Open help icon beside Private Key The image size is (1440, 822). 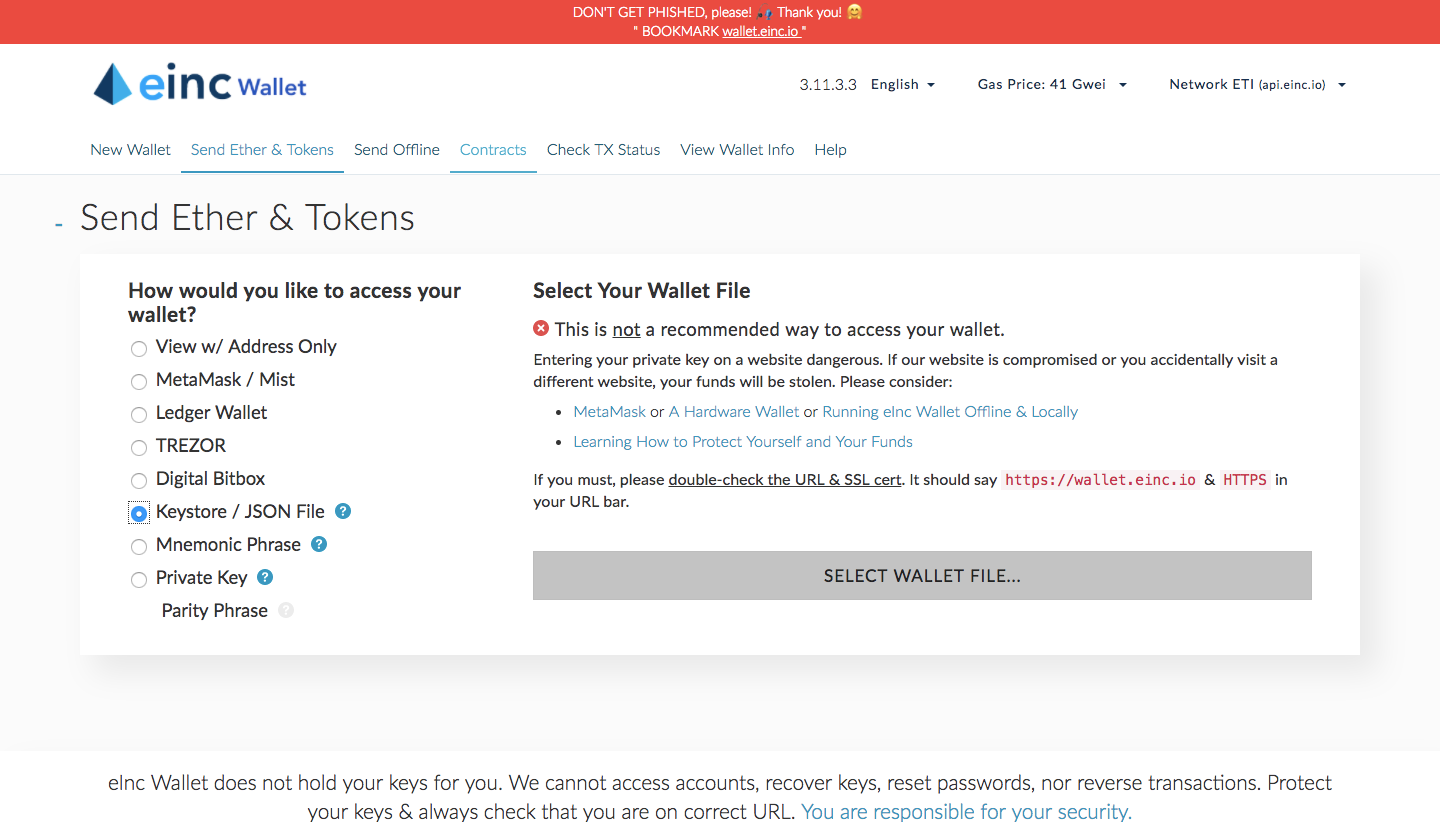pos(265,577)
